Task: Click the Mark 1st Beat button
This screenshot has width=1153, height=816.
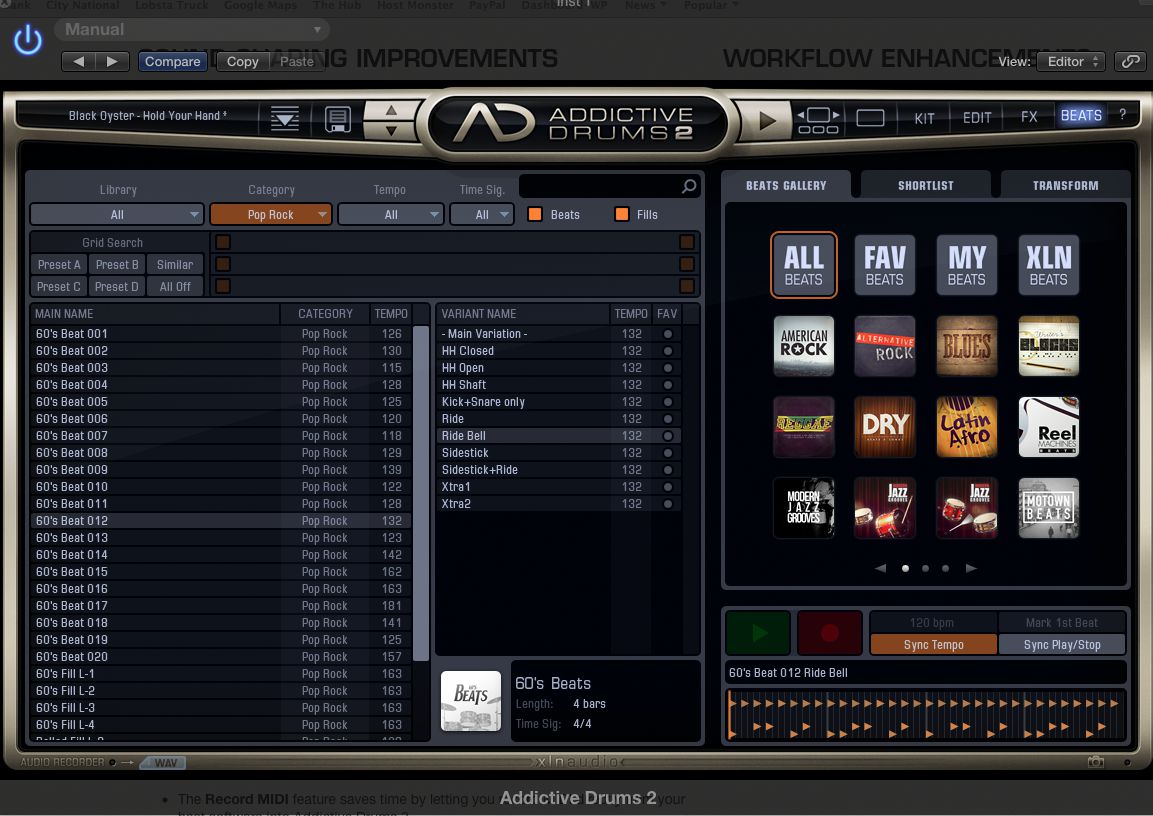Action: click(1062, 623)
